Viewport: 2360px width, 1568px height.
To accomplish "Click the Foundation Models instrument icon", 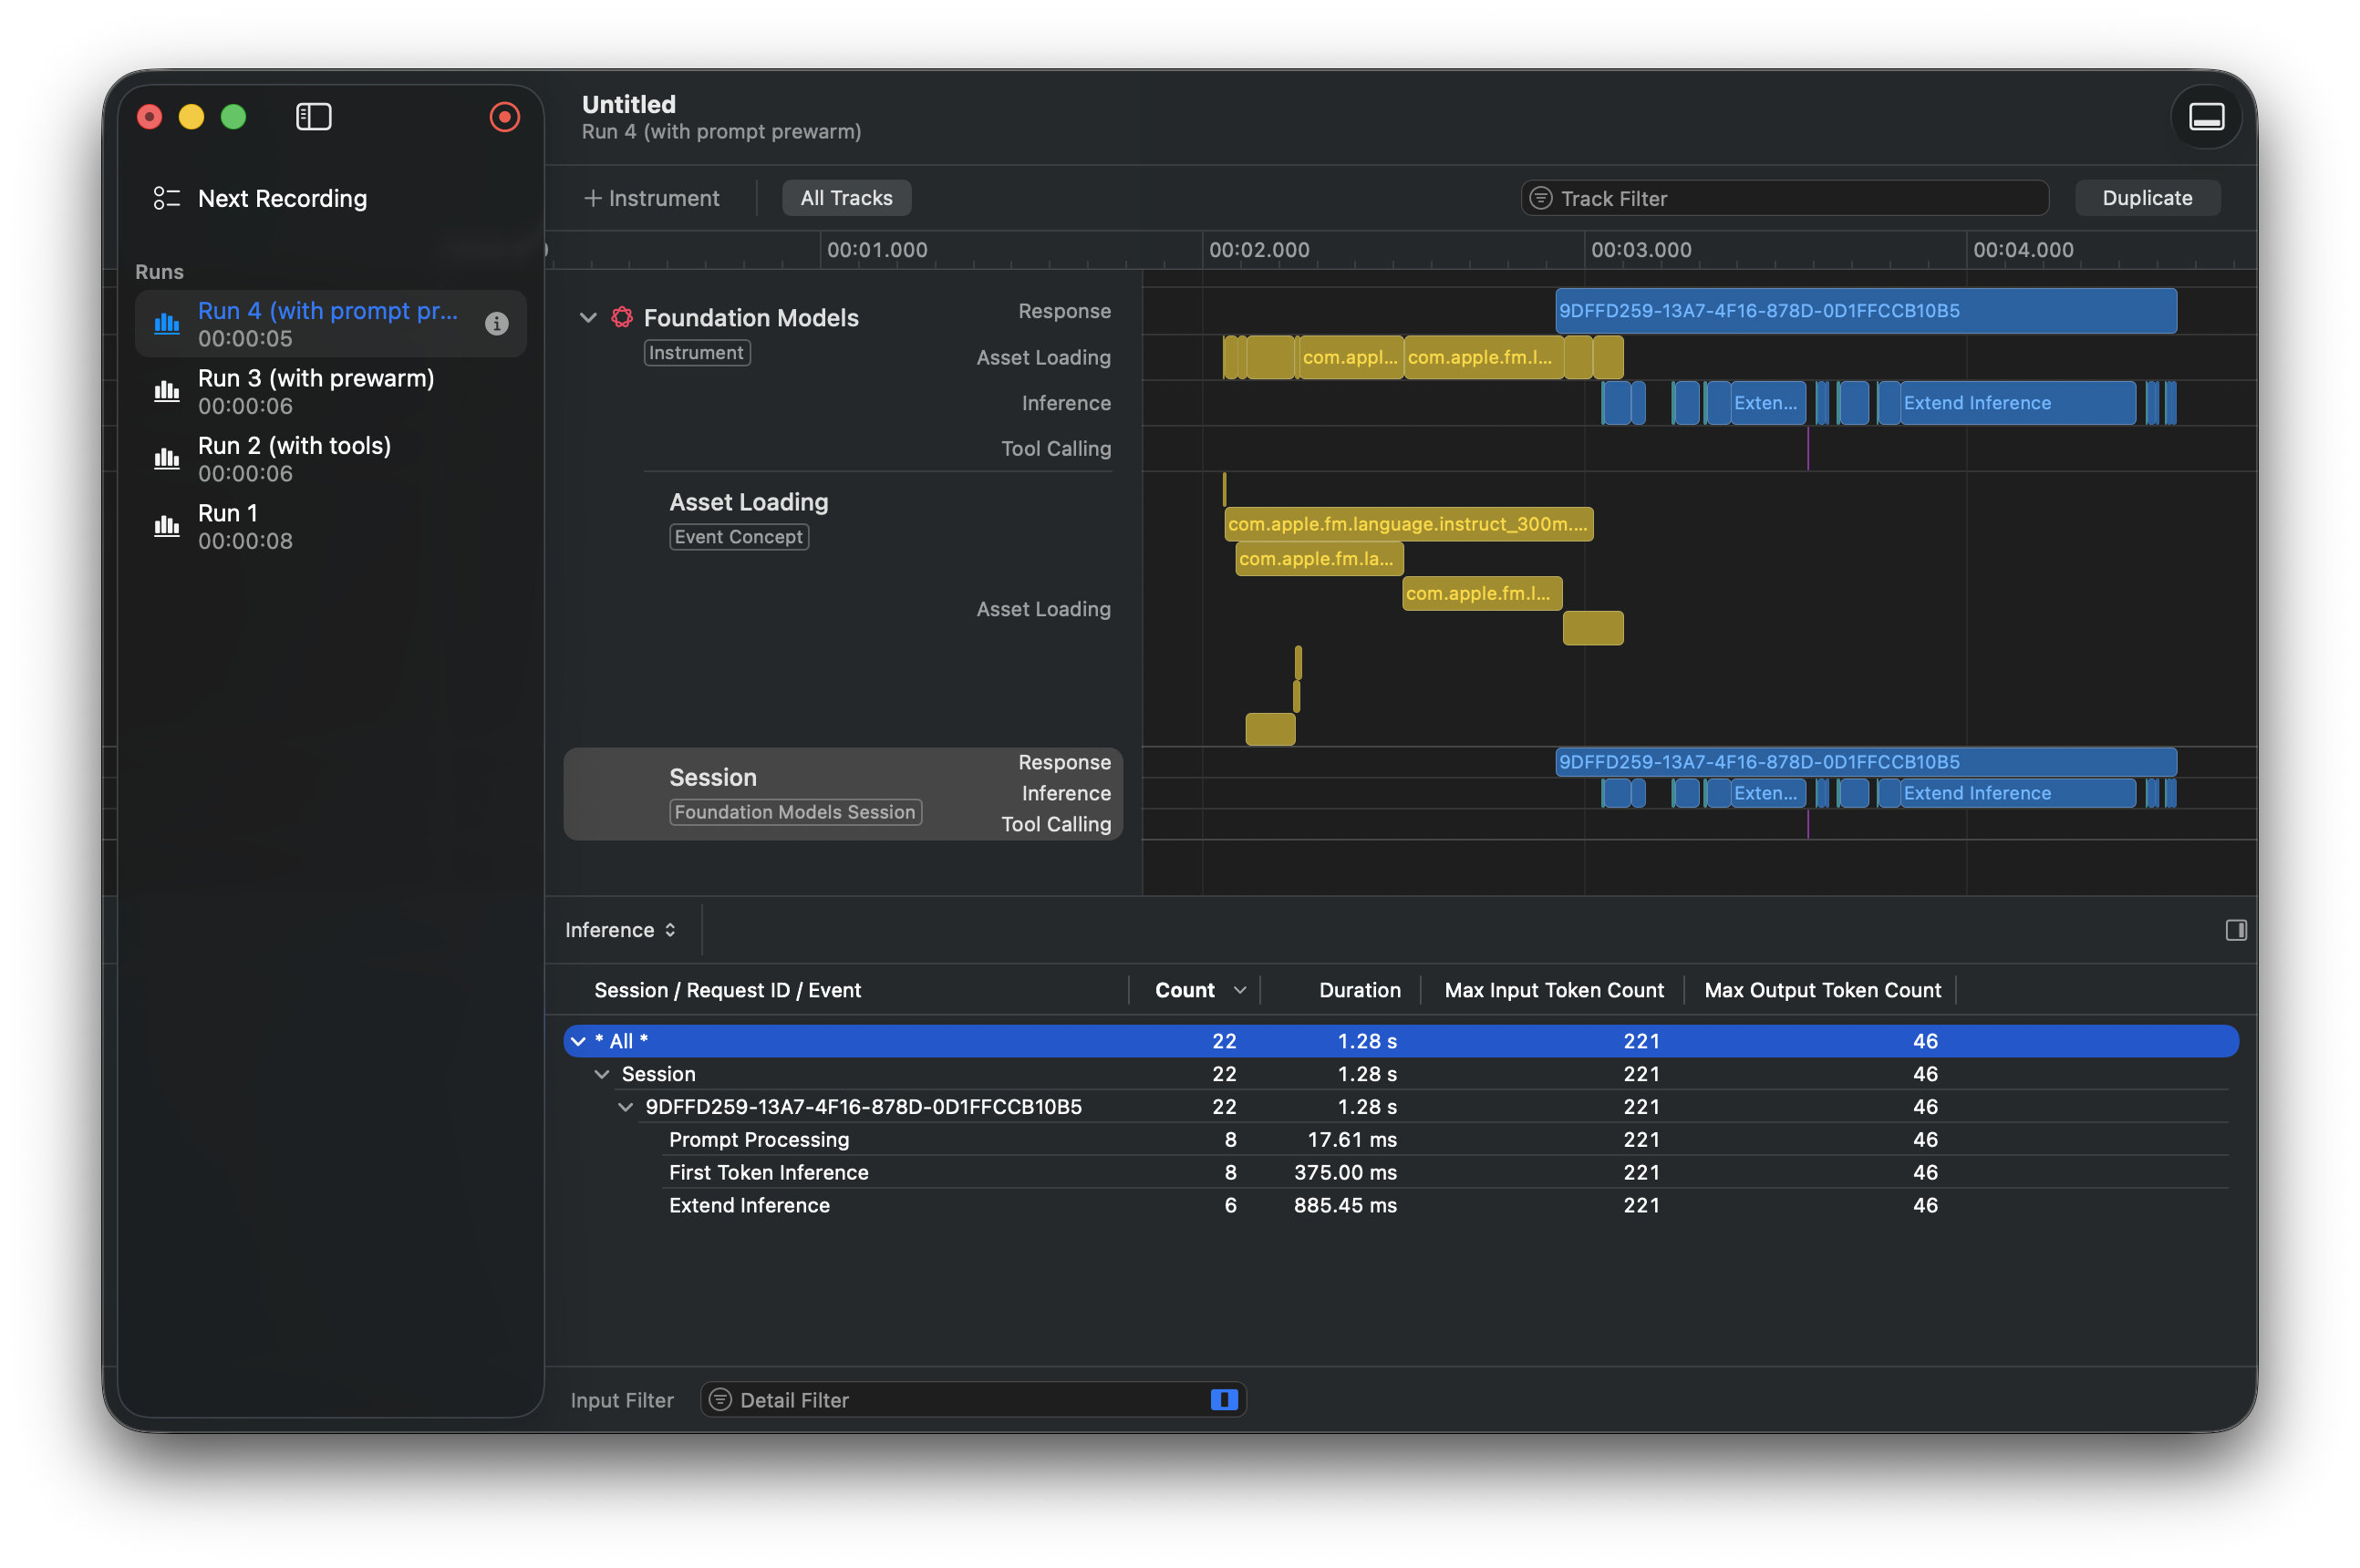I will (621, 317).
